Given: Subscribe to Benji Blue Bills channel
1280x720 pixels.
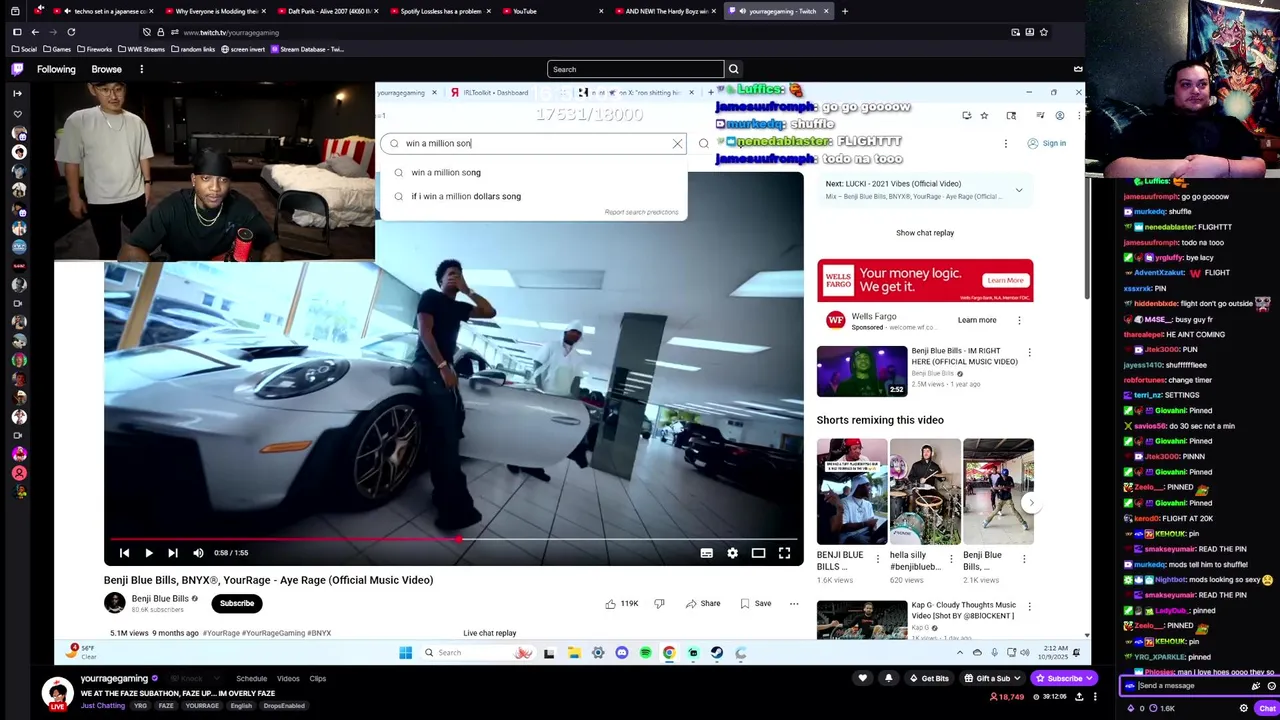Looking at the screenshot, I should (x=237, y=603).
